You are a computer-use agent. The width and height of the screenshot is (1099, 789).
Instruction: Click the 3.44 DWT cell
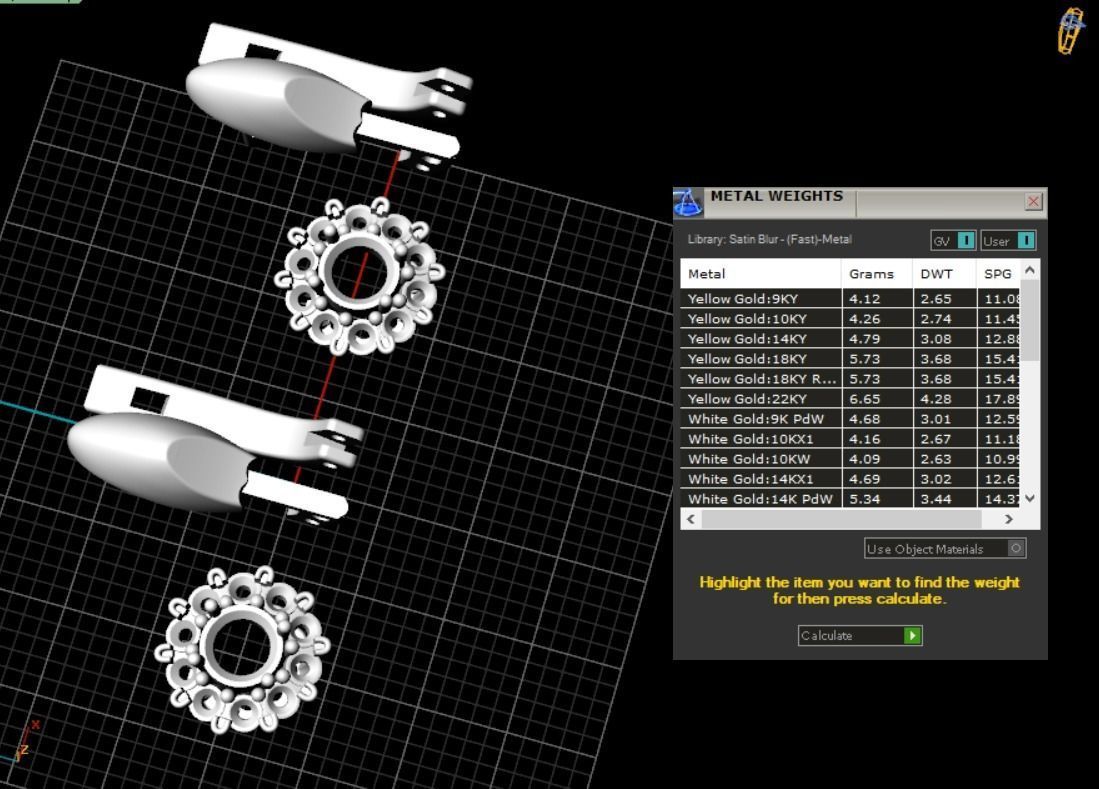click(945, 499)
